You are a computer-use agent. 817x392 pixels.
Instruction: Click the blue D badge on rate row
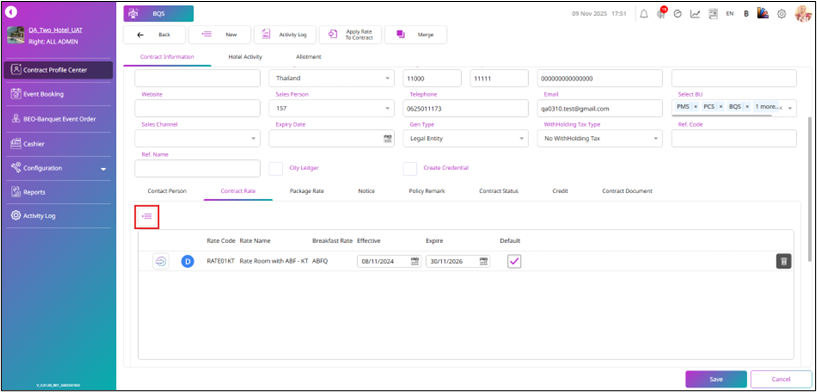188,262
